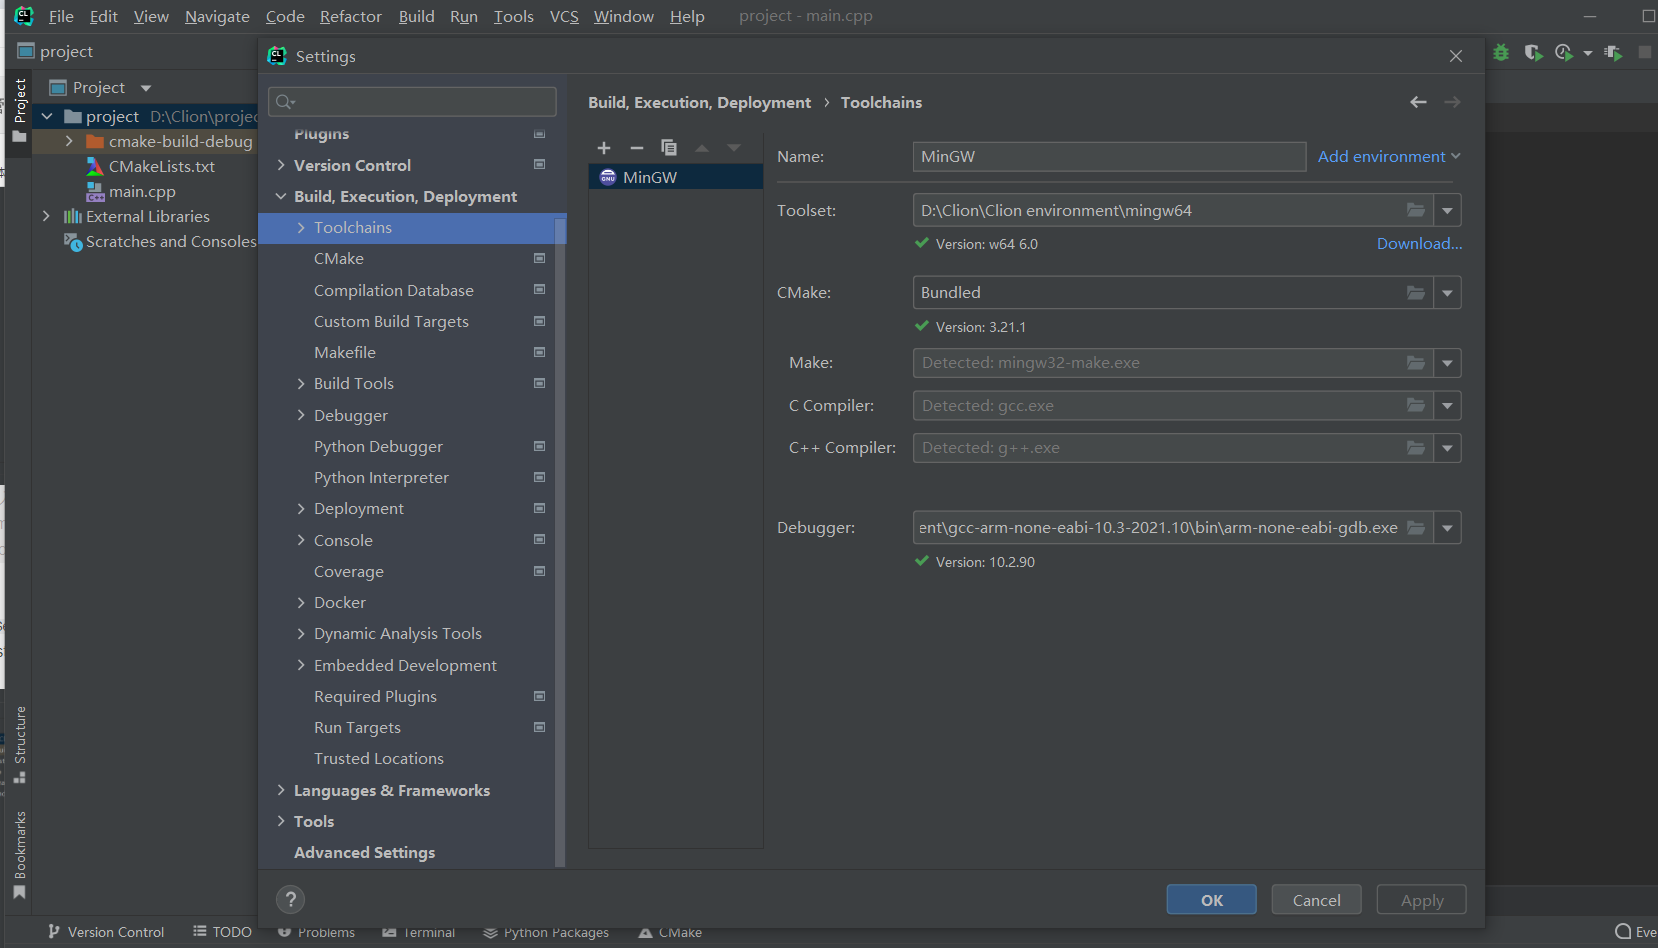Click the toolchain Name field
The image size is (1658, 948).
point(1109,156)
